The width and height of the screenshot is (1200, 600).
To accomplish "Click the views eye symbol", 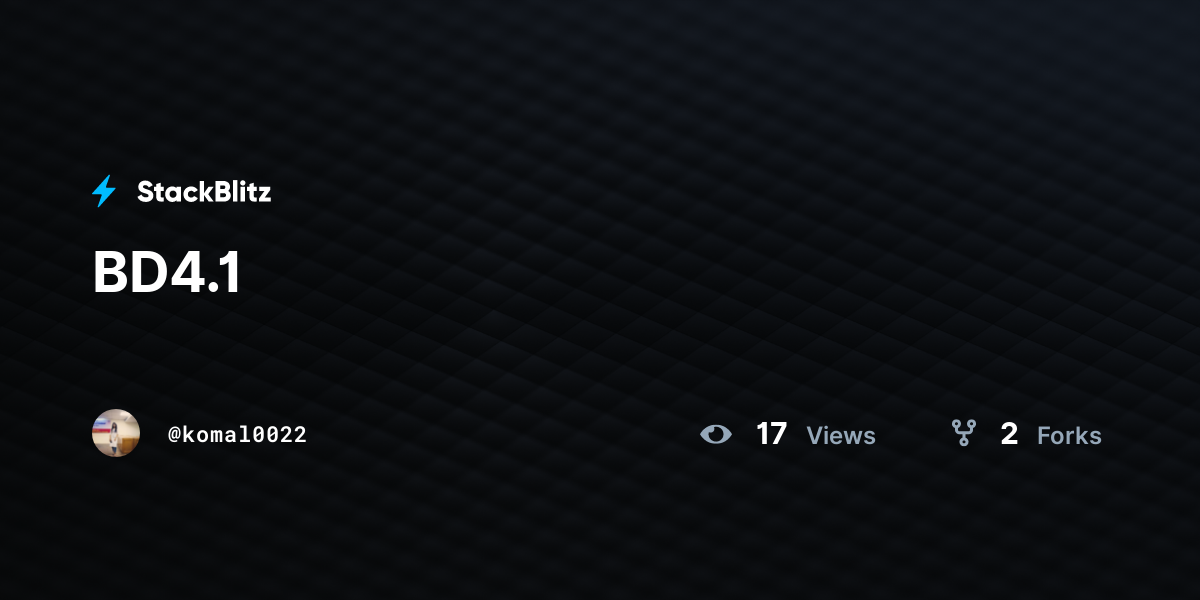I will [716, 434].
